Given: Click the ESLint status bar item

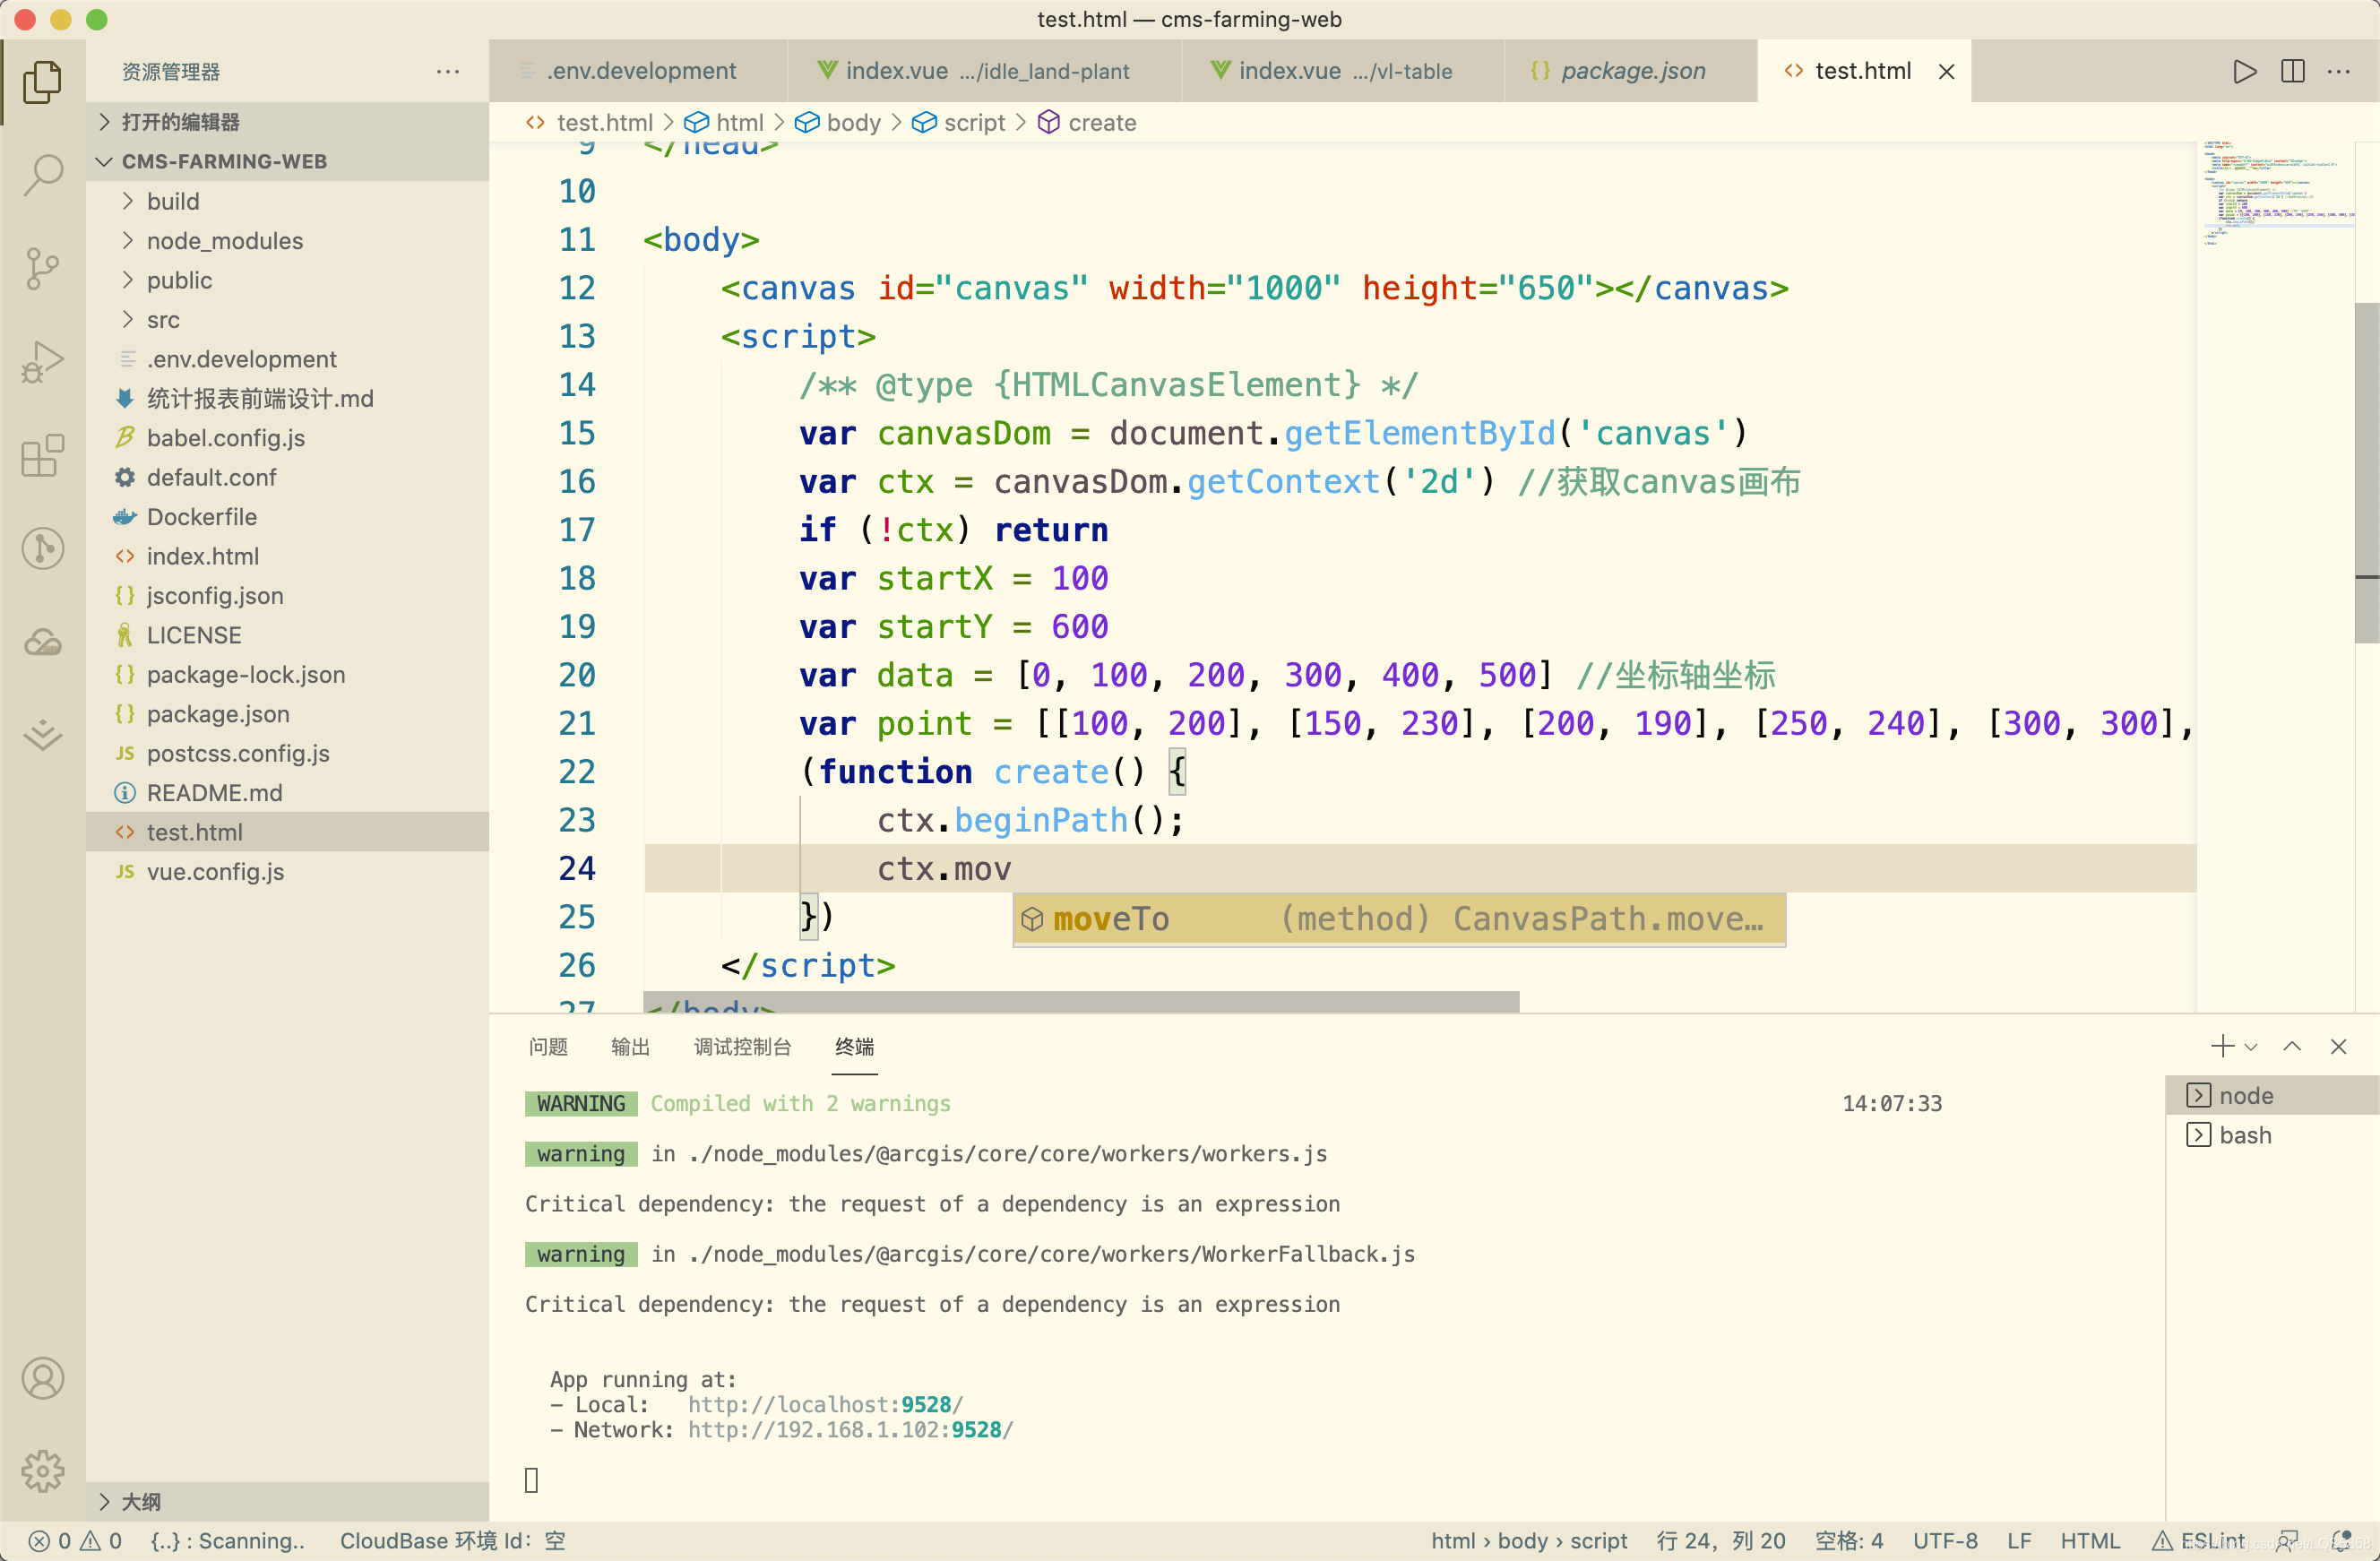Looking at the screenshot, I should tap(2198, 1541).
